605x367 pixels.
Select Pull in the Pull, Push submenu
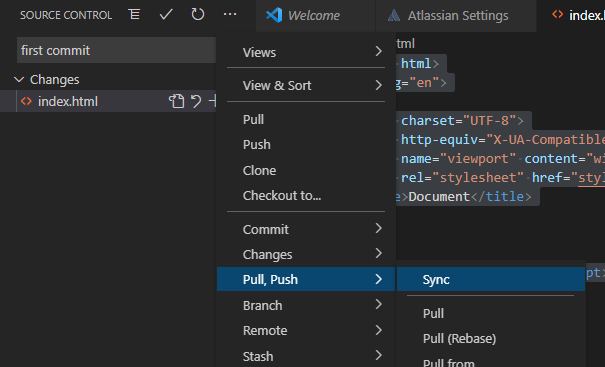pyautogui.click(x=491, y=313)
